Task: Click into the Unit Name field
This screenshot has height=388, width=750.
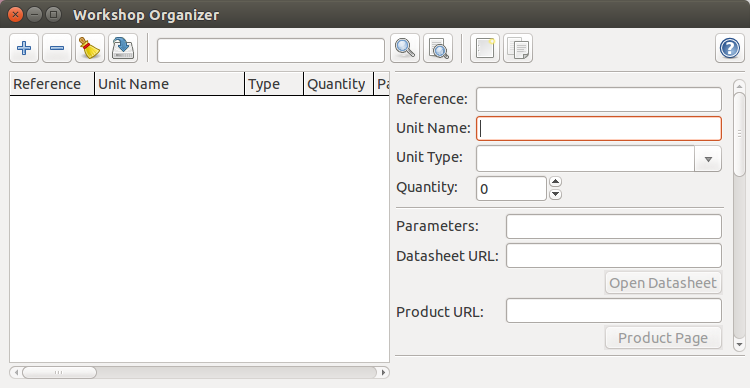Action: point(599,128)
